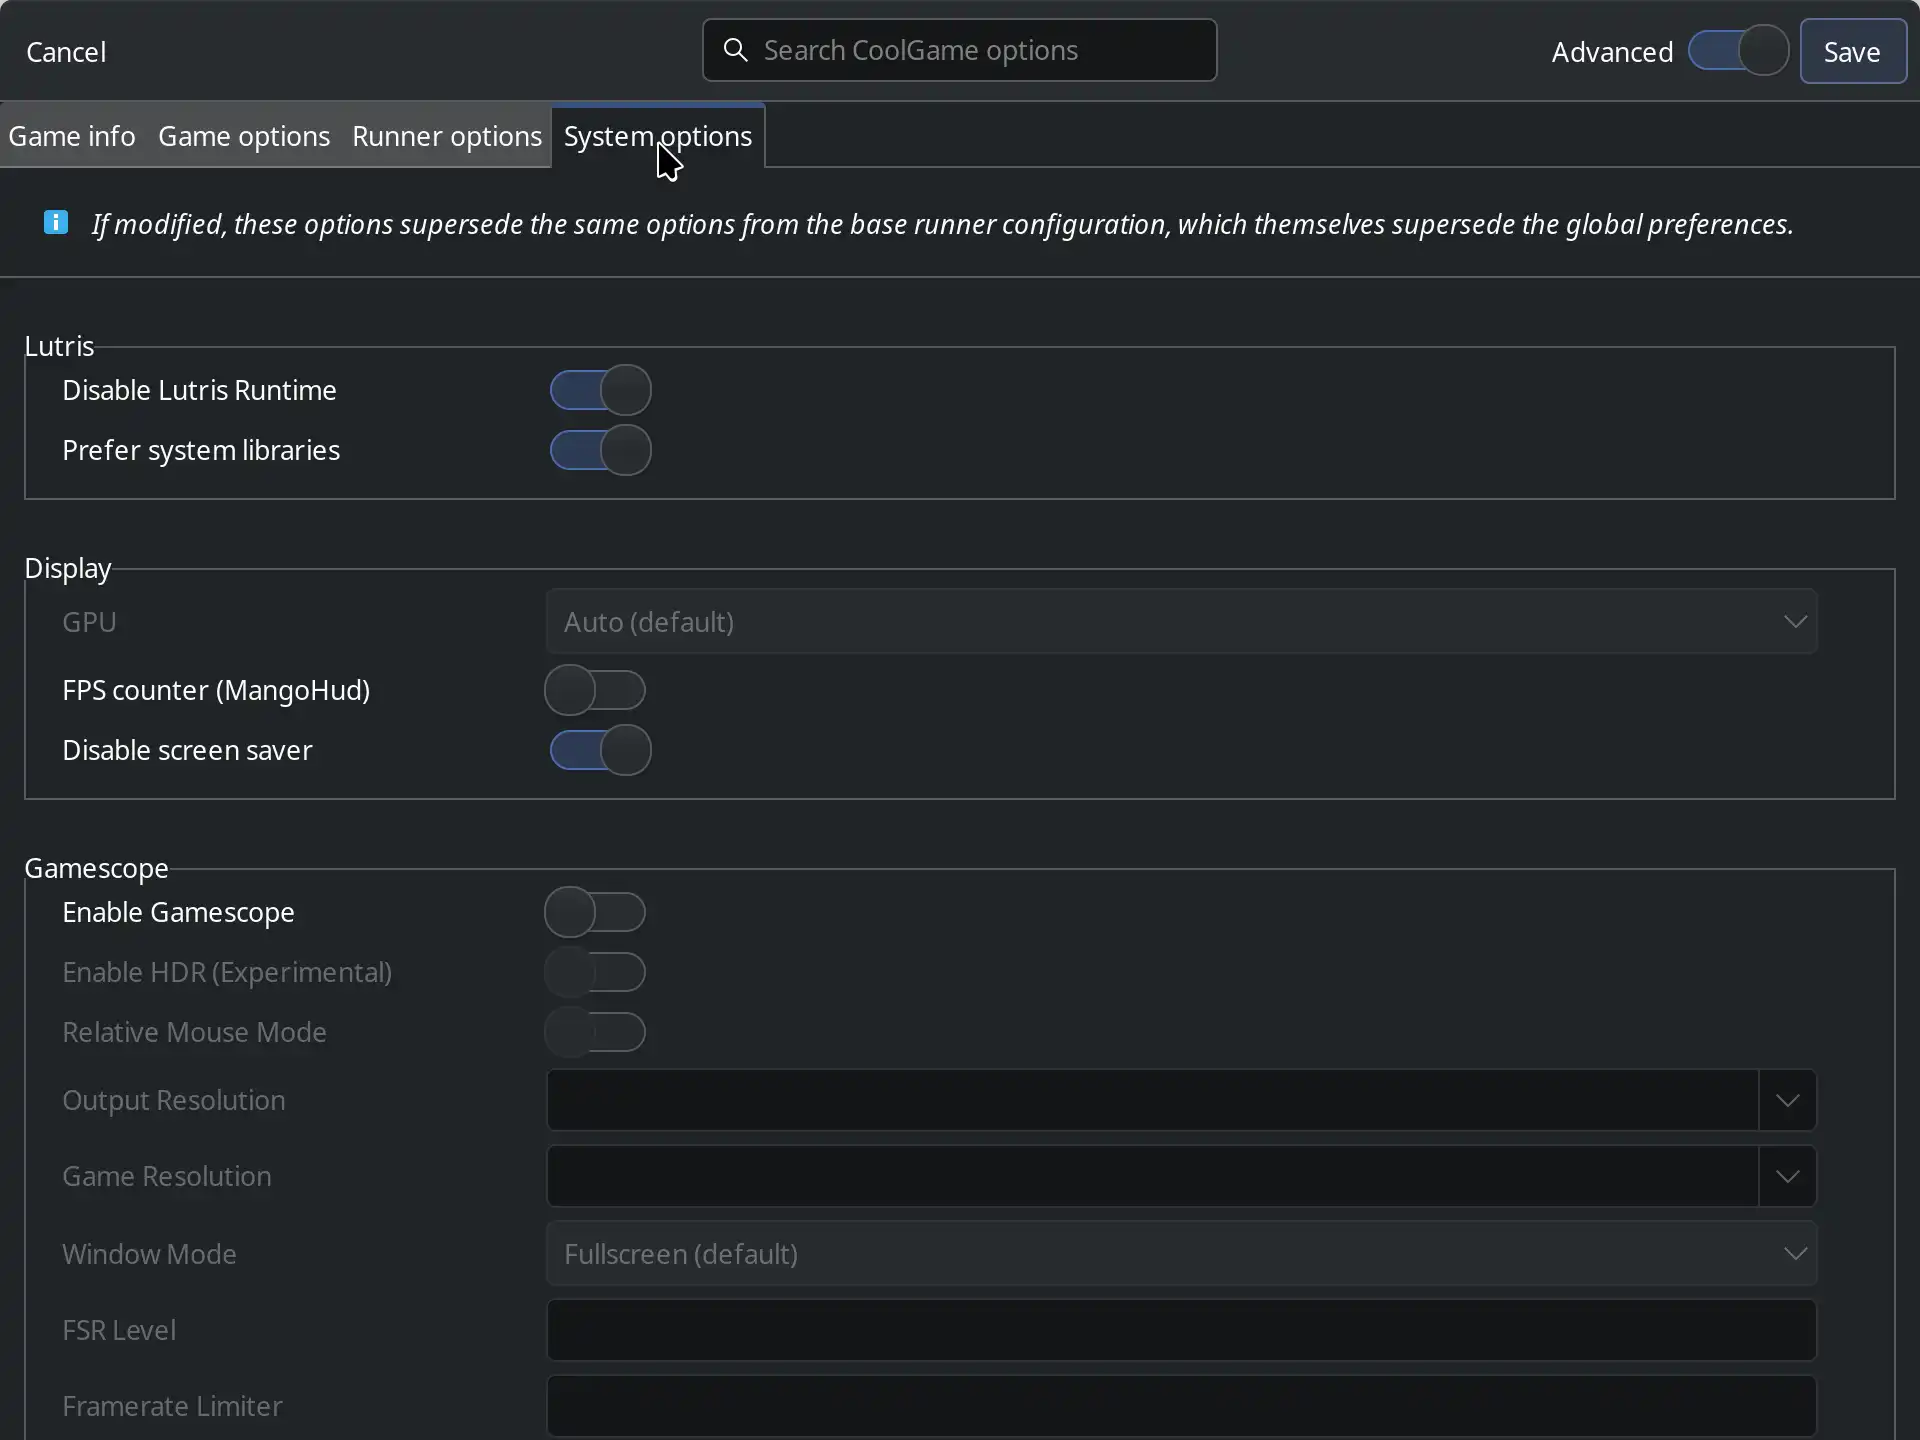Screen dimensions: 1920x1440
Task: Select the System options tab
Action: (657, 136)
